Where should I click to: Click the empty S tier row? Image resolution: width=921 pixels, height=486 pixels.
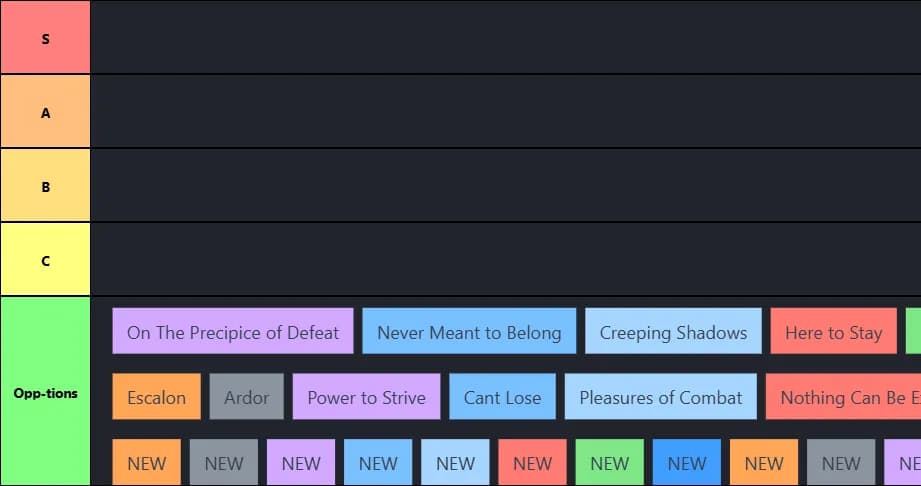[x=505, y=38]
